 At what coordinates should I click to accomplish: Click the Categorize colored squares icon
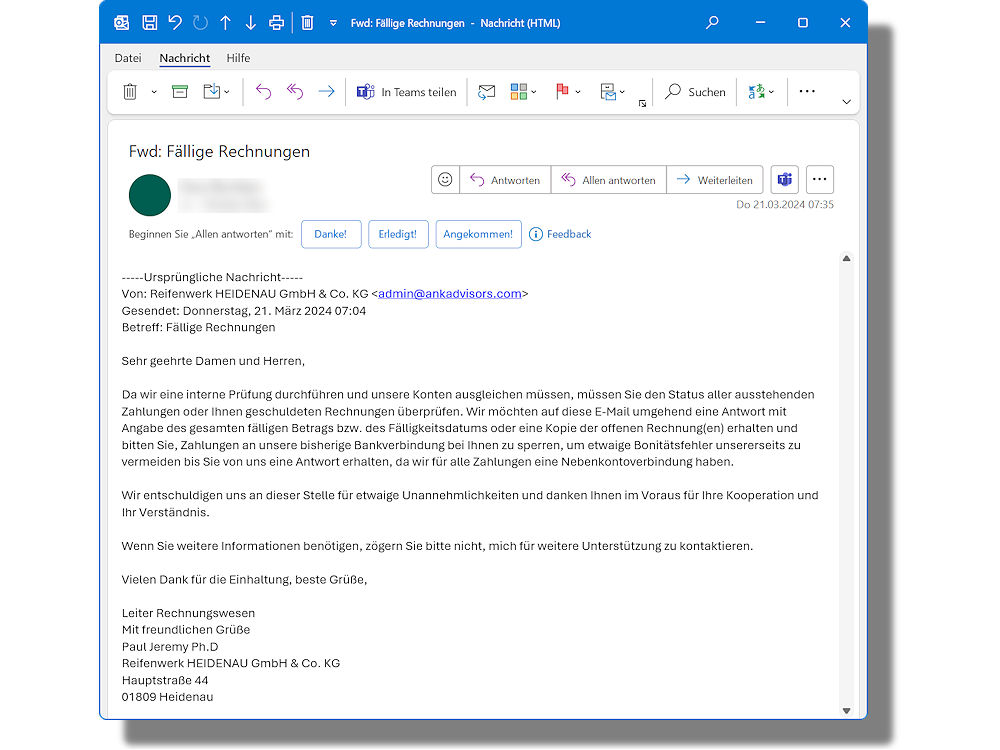click(x=518, y=92)
